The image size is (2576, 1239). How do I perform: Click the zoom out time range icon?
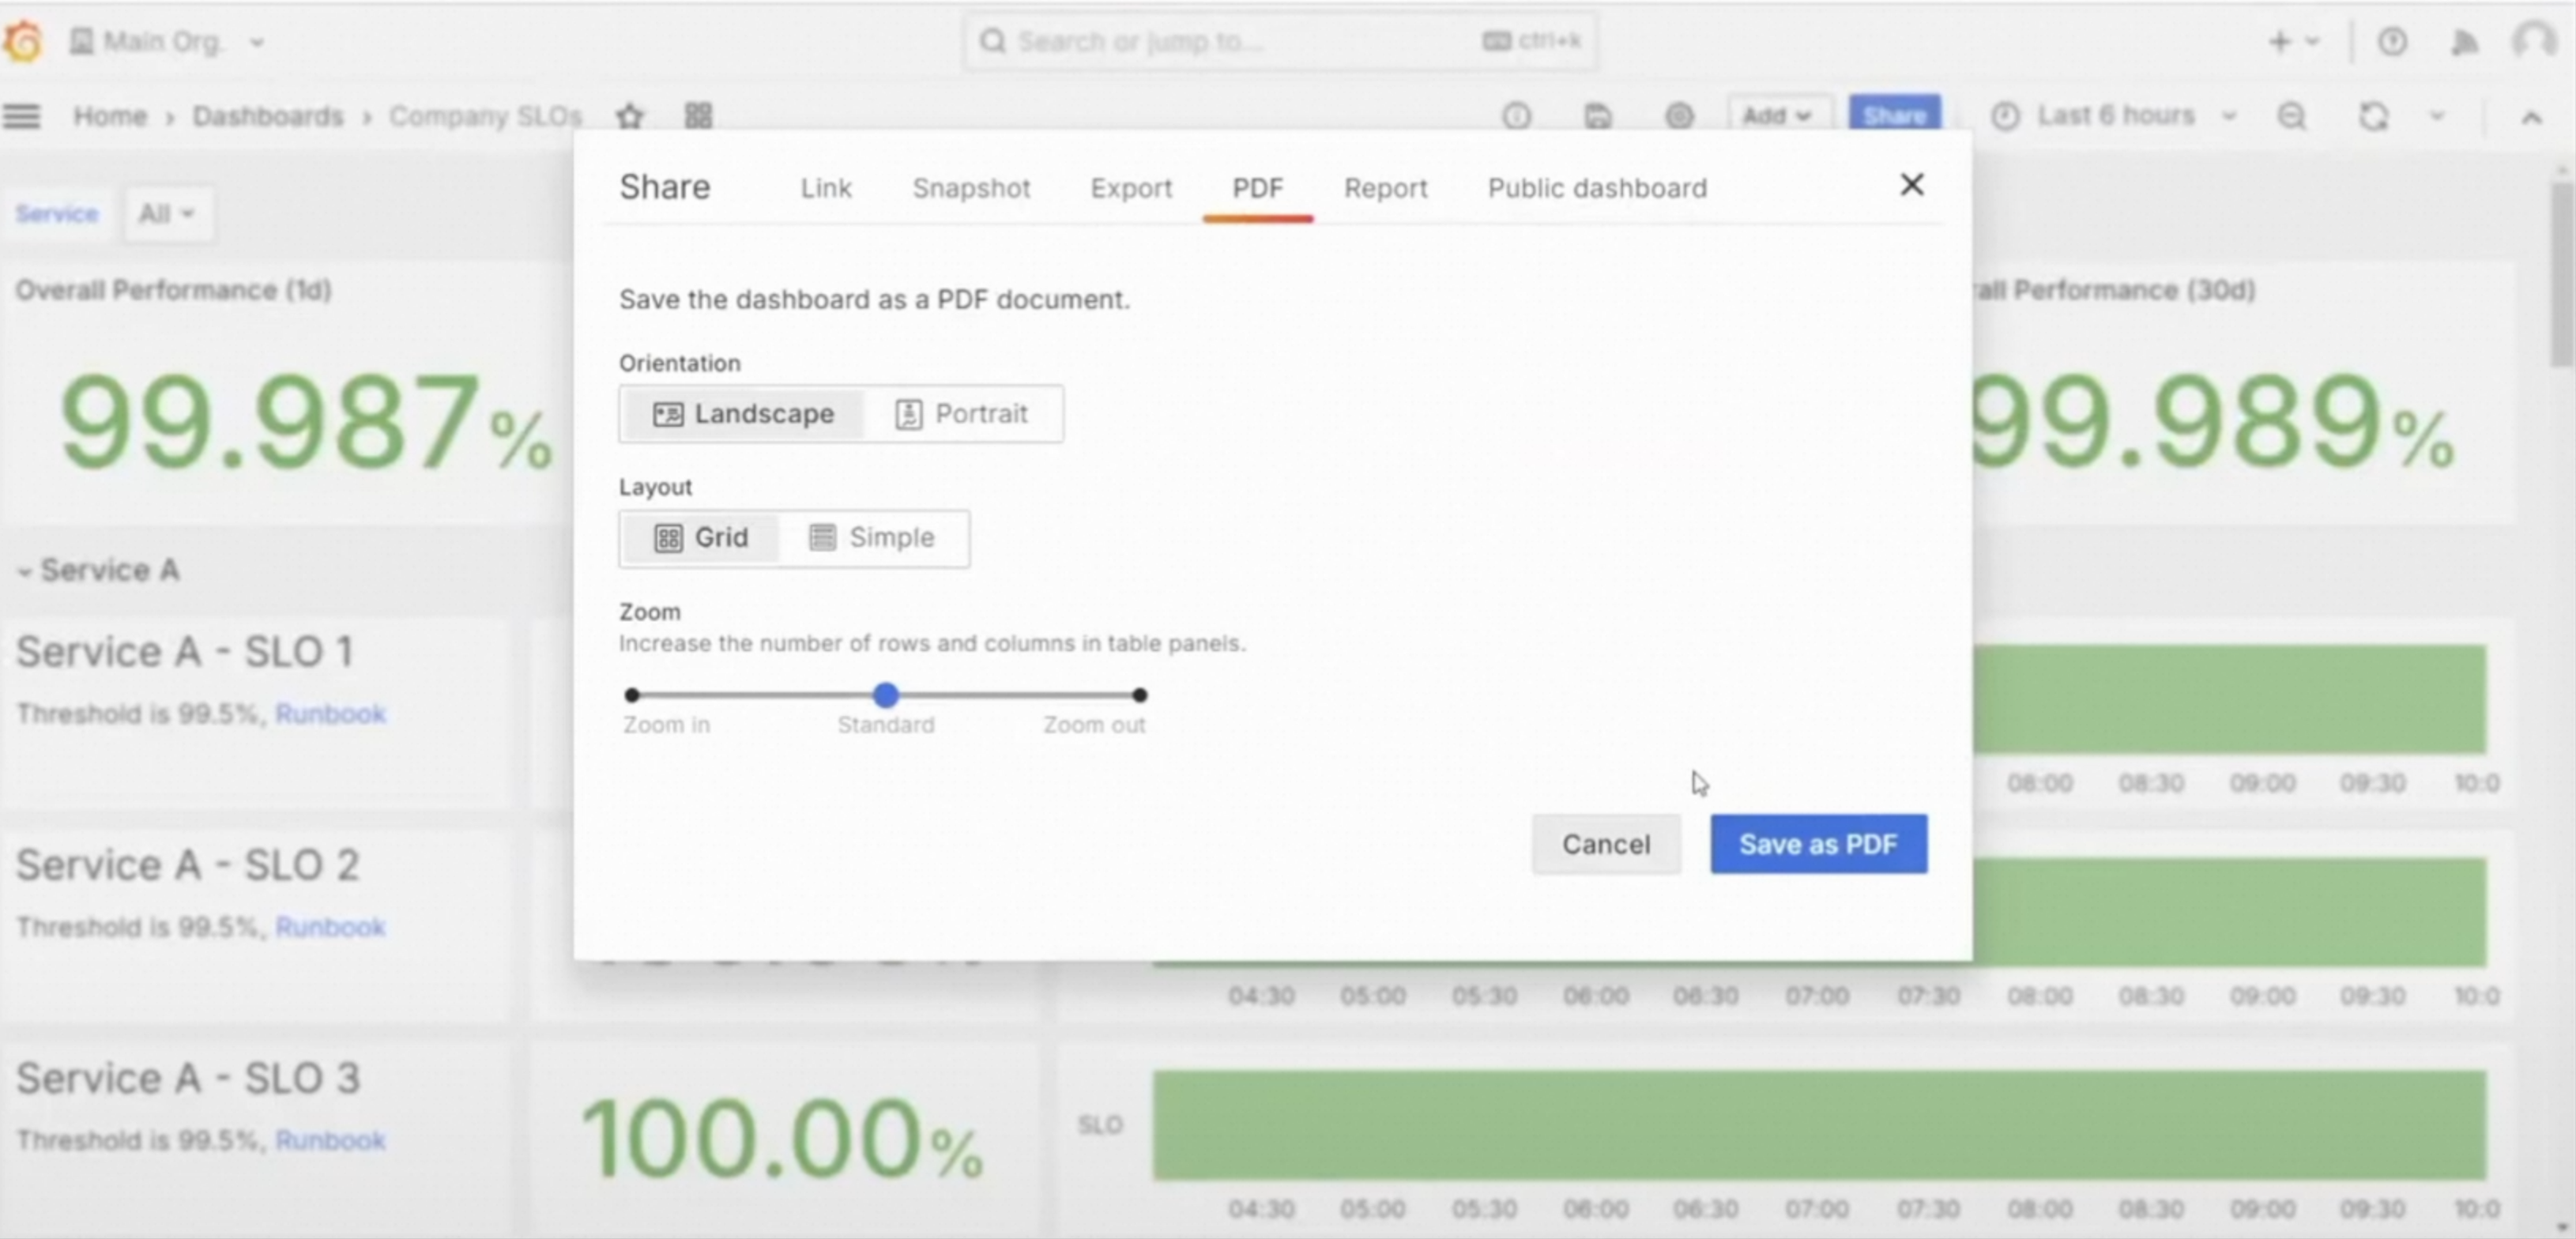click(2291, 116)
